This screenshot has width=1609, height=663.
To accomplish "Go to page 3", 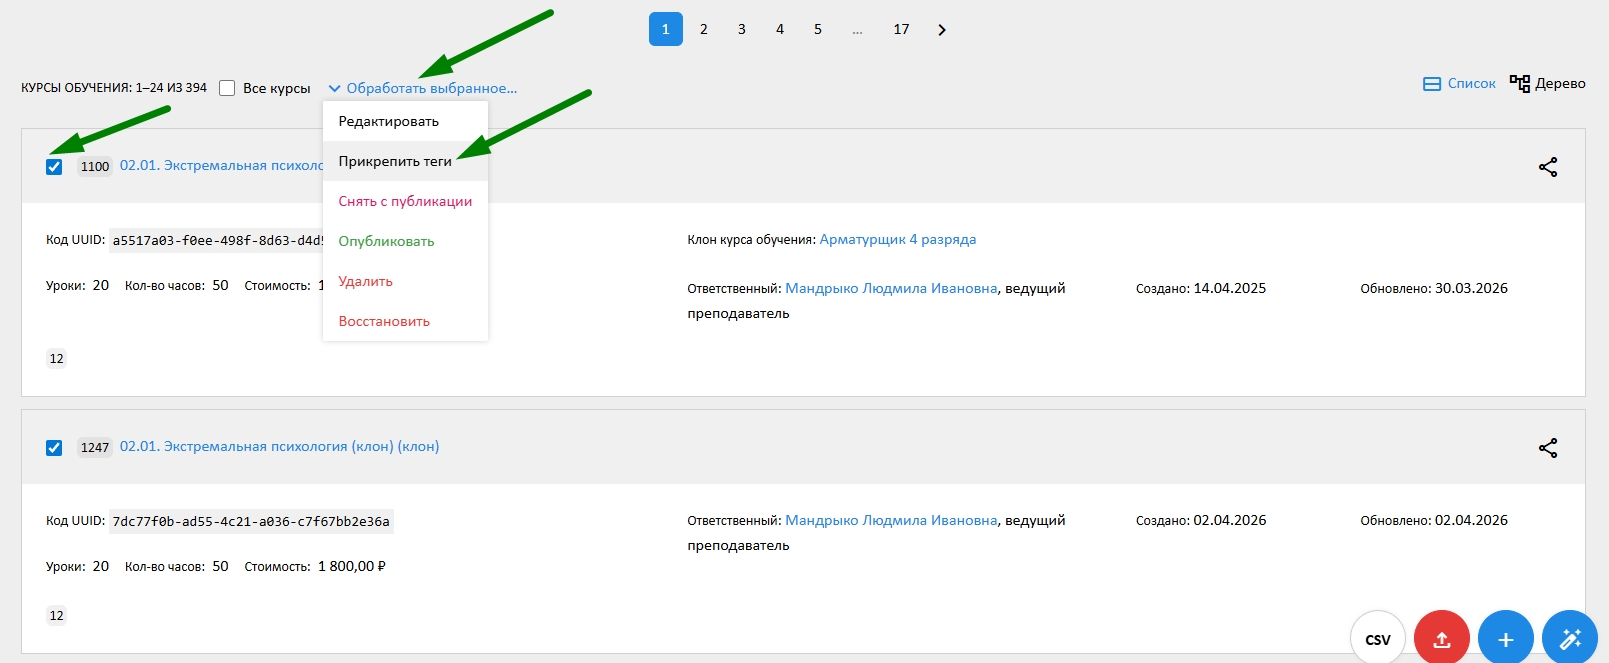I will coord(742,29).
